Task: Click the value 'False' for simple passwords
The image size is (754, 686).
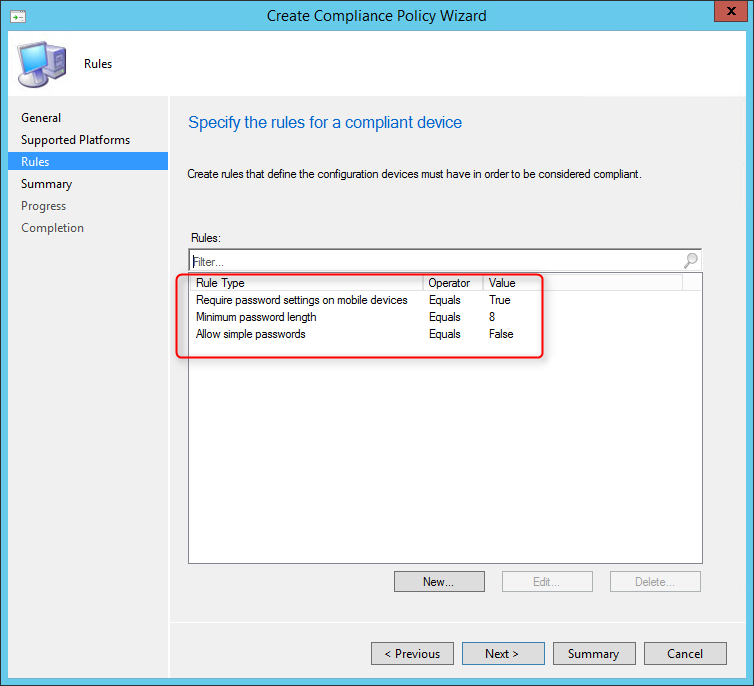Action: point(501,334)
